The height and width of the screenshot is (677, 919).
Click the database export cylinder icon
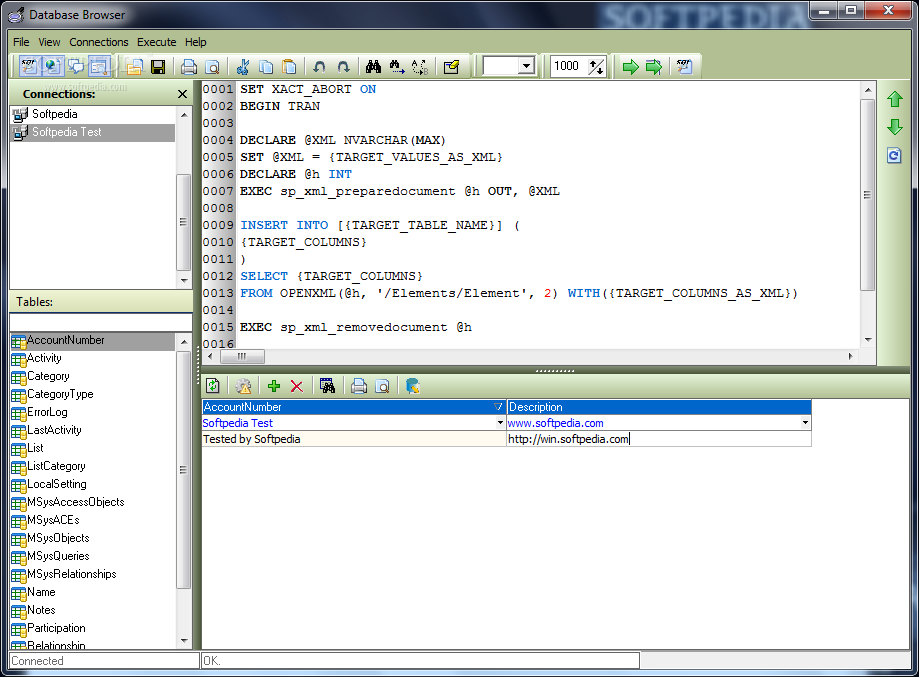pos(413,386)
